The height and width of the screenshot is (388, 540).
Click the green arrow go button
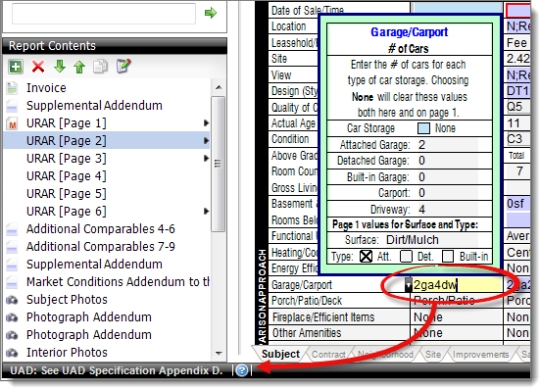(210, 13)
